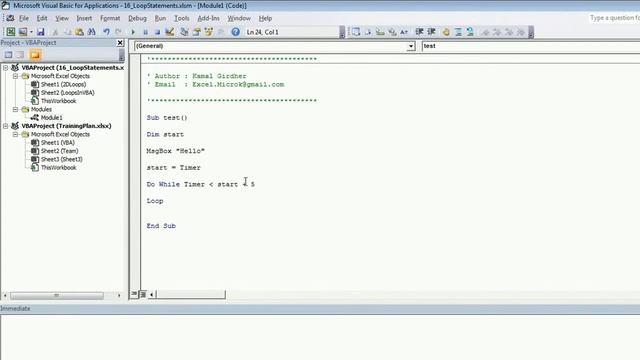Click View Object icon in Project pane
This screenshot has height=360, width=640.
click(x=20, y=55)
